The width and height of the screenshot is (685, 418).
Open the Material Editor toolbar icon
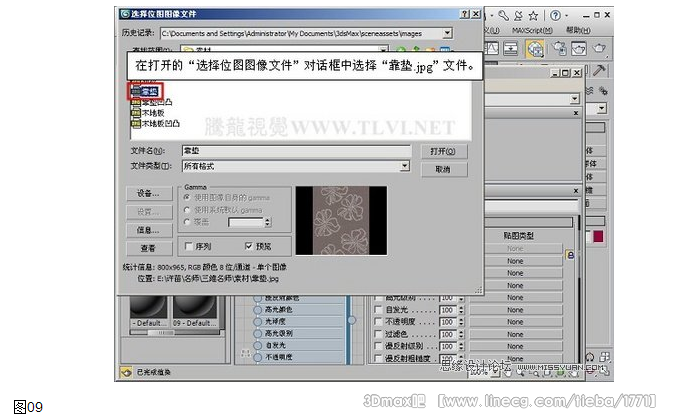tap(535, 49)
